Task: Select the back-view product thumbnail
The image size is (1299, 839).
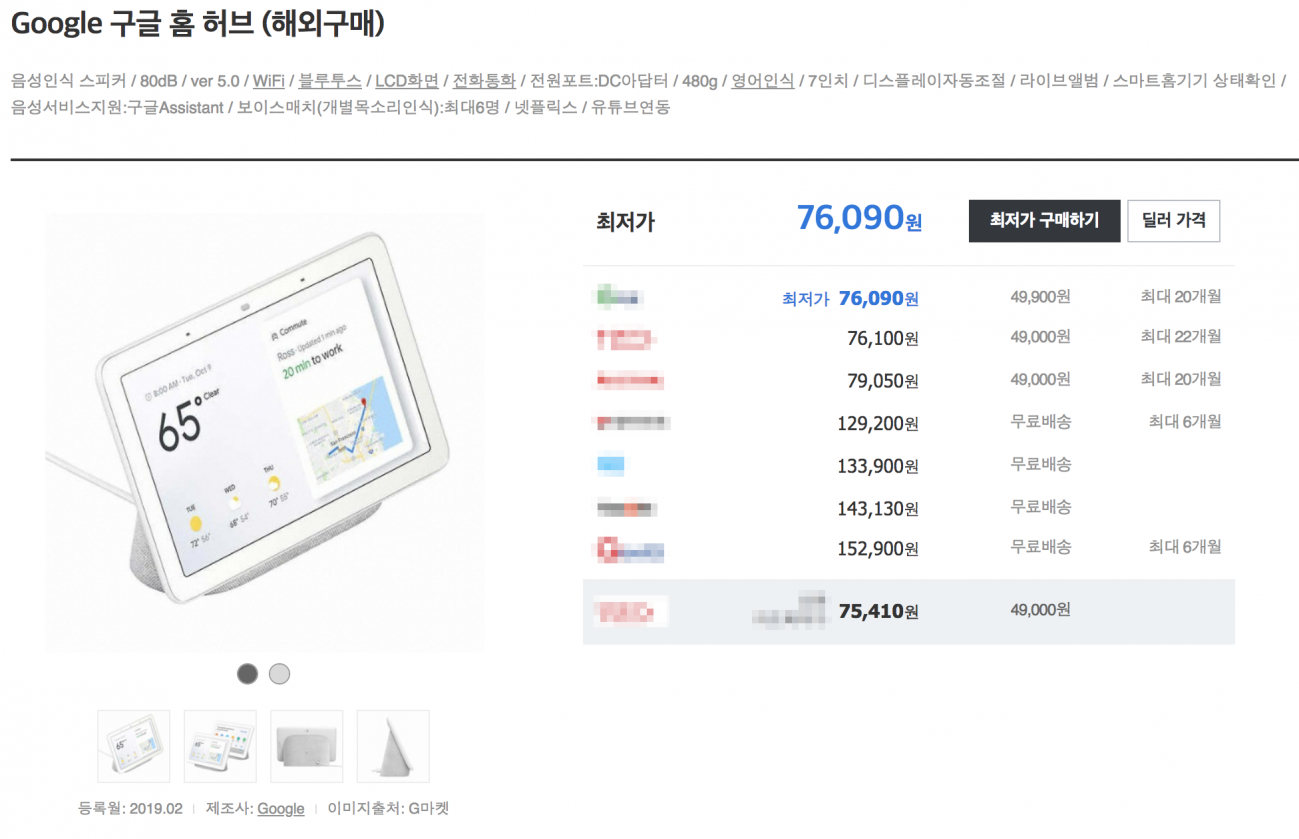Action: click(x=307, y=746)
